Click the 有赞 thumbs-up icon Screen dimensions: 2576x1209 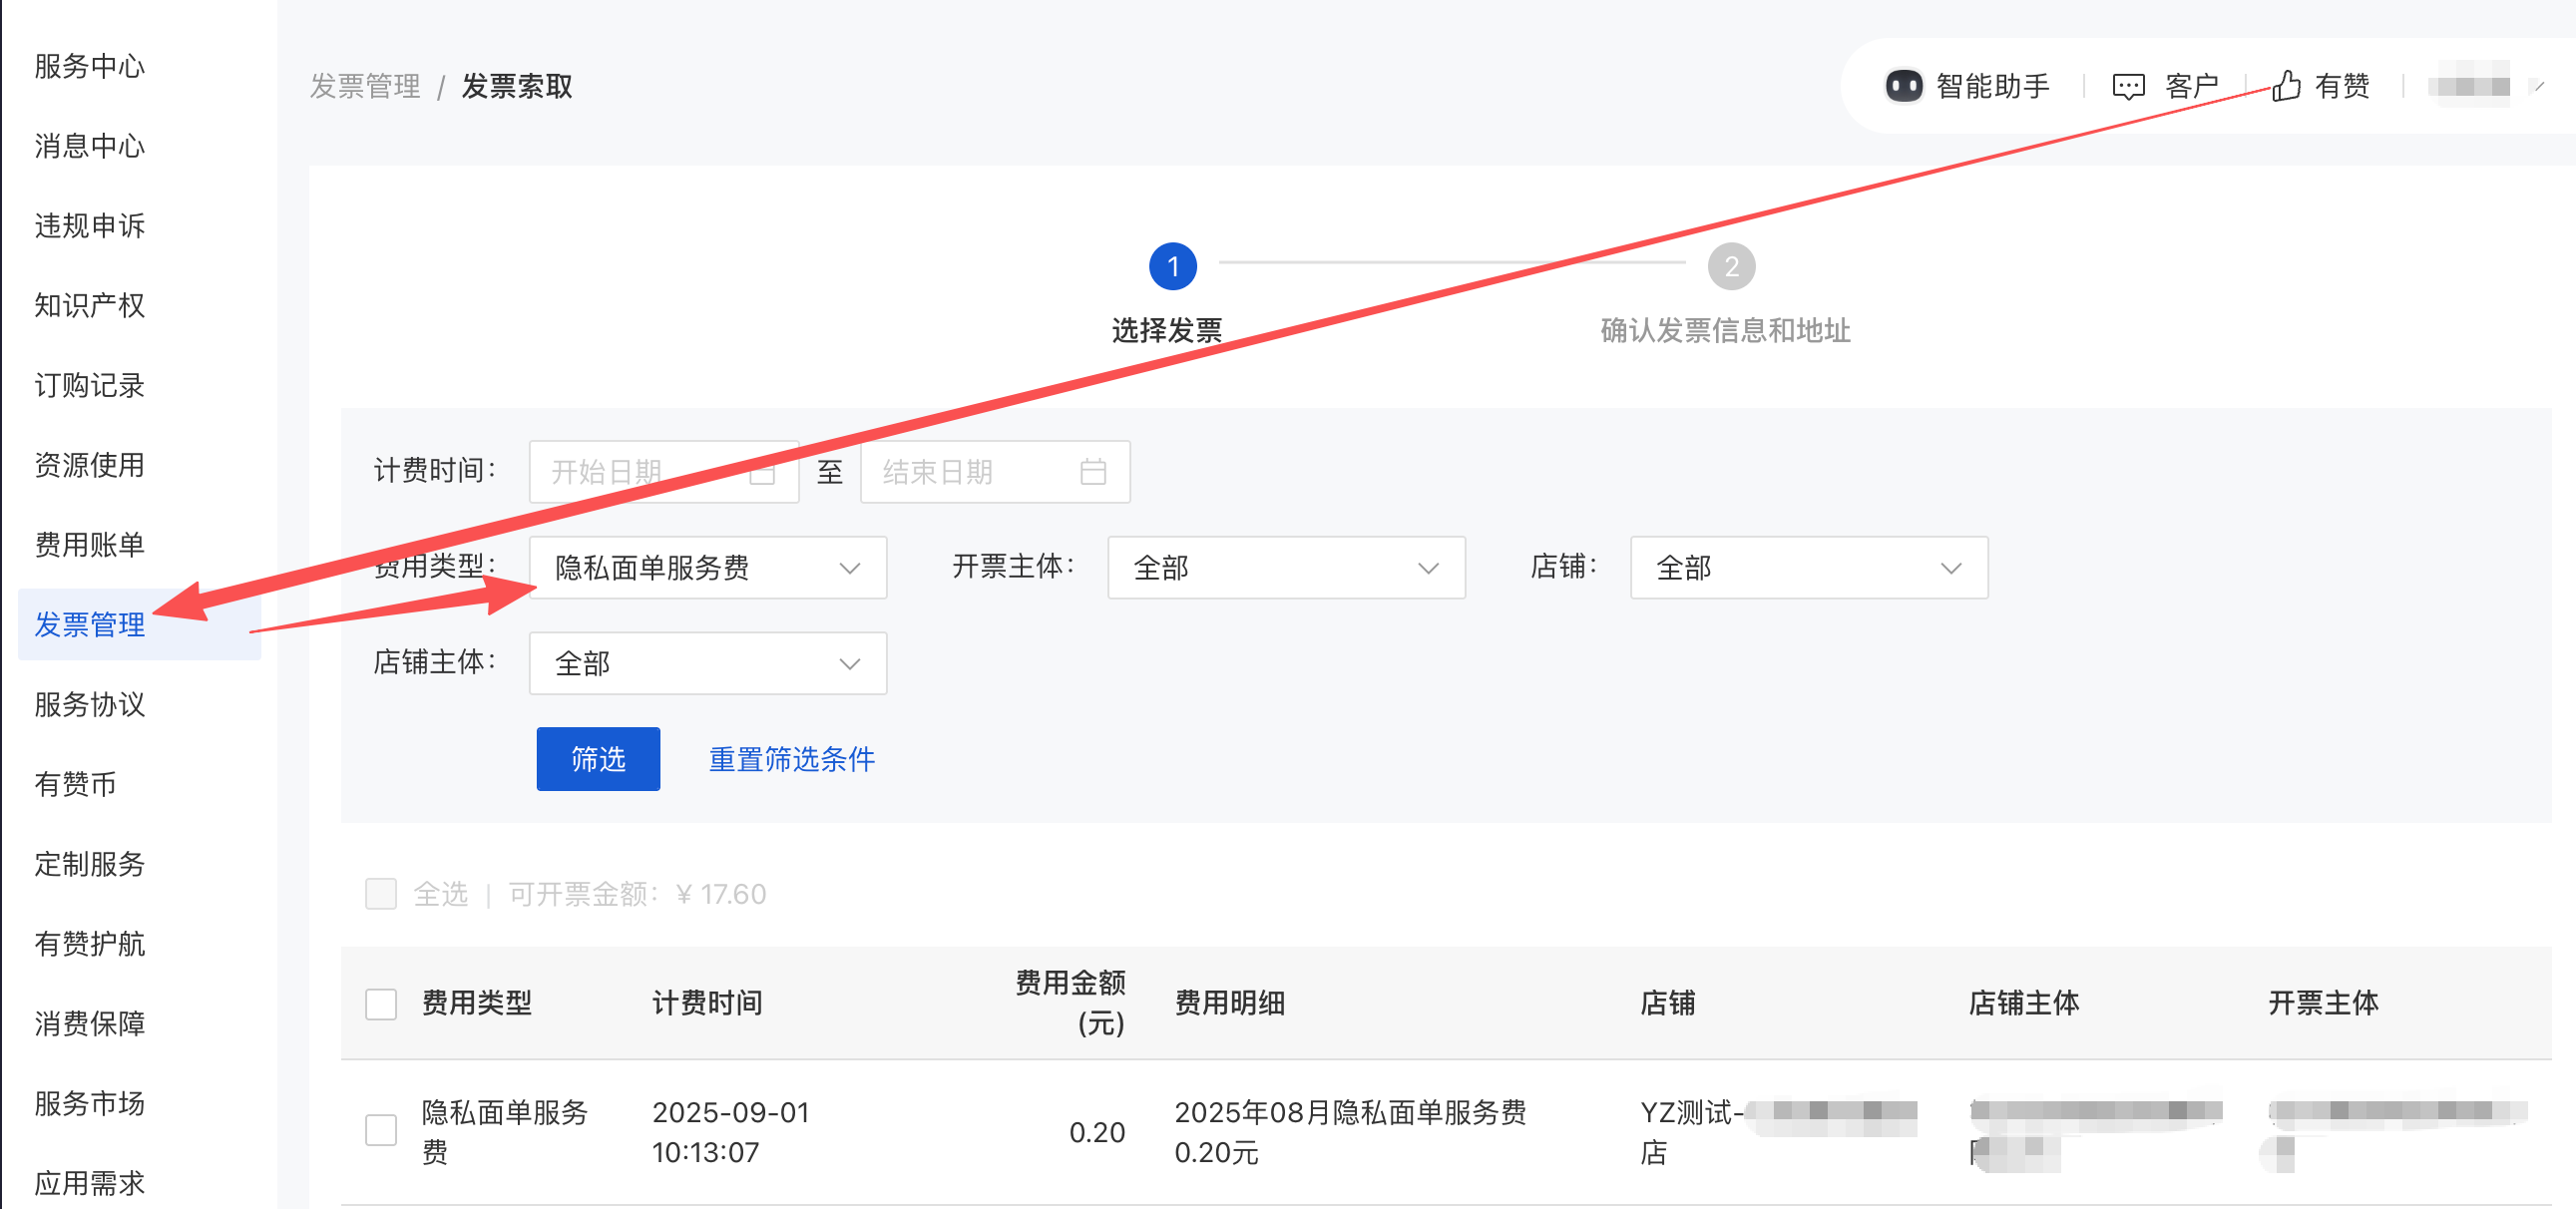[x=2286, y=86]
